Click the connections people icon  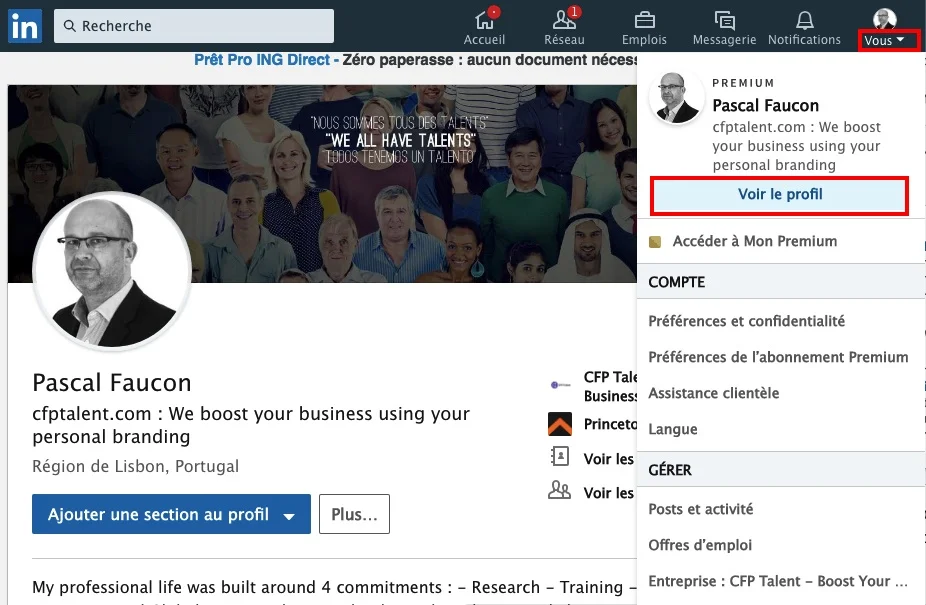pyautogui.click(x=560, y=490)
